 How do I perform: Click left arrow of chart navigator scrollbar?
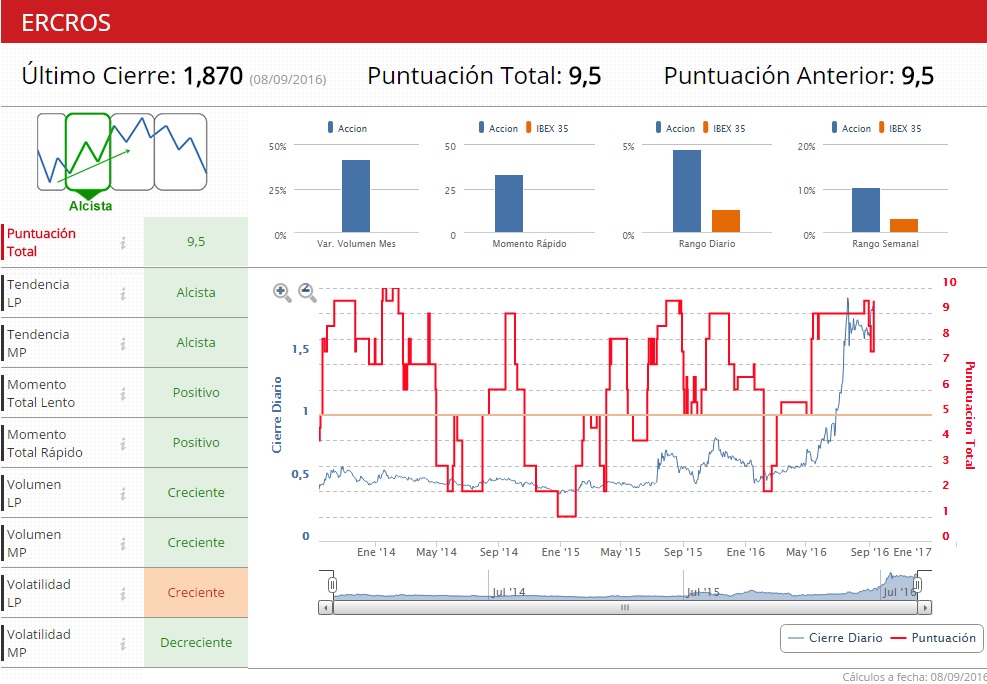tap(325, 607)
